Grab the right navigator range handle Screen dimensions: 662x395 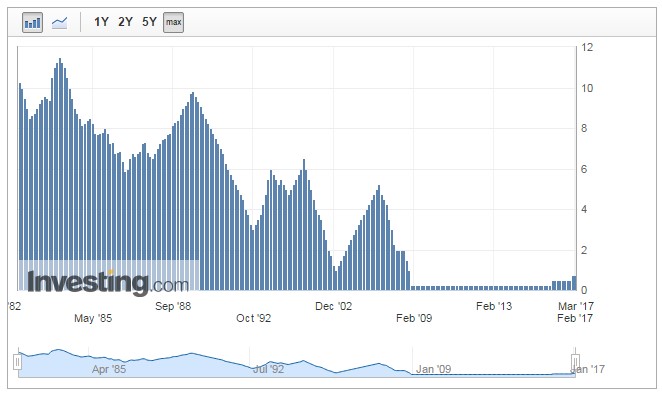click(x=575, y=362)
